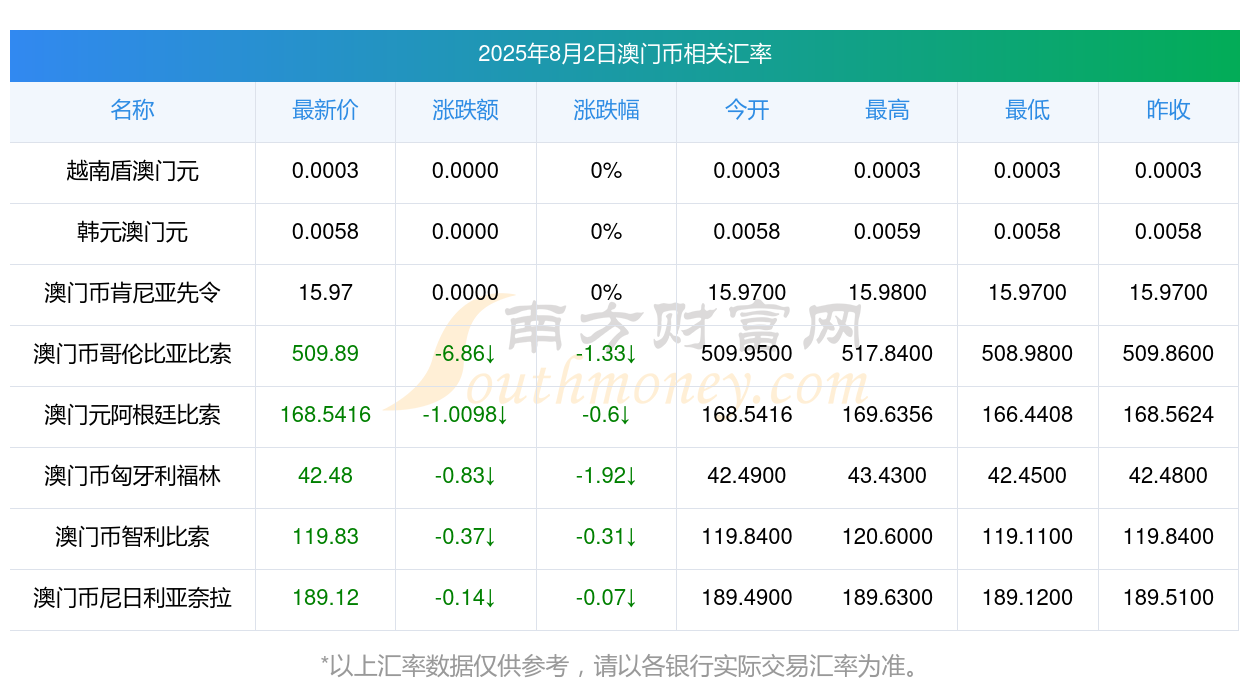Select the 昨收 column header
Image resolution: width=1250 pixels, height=698 pixels.
(x=1168, y=110)
